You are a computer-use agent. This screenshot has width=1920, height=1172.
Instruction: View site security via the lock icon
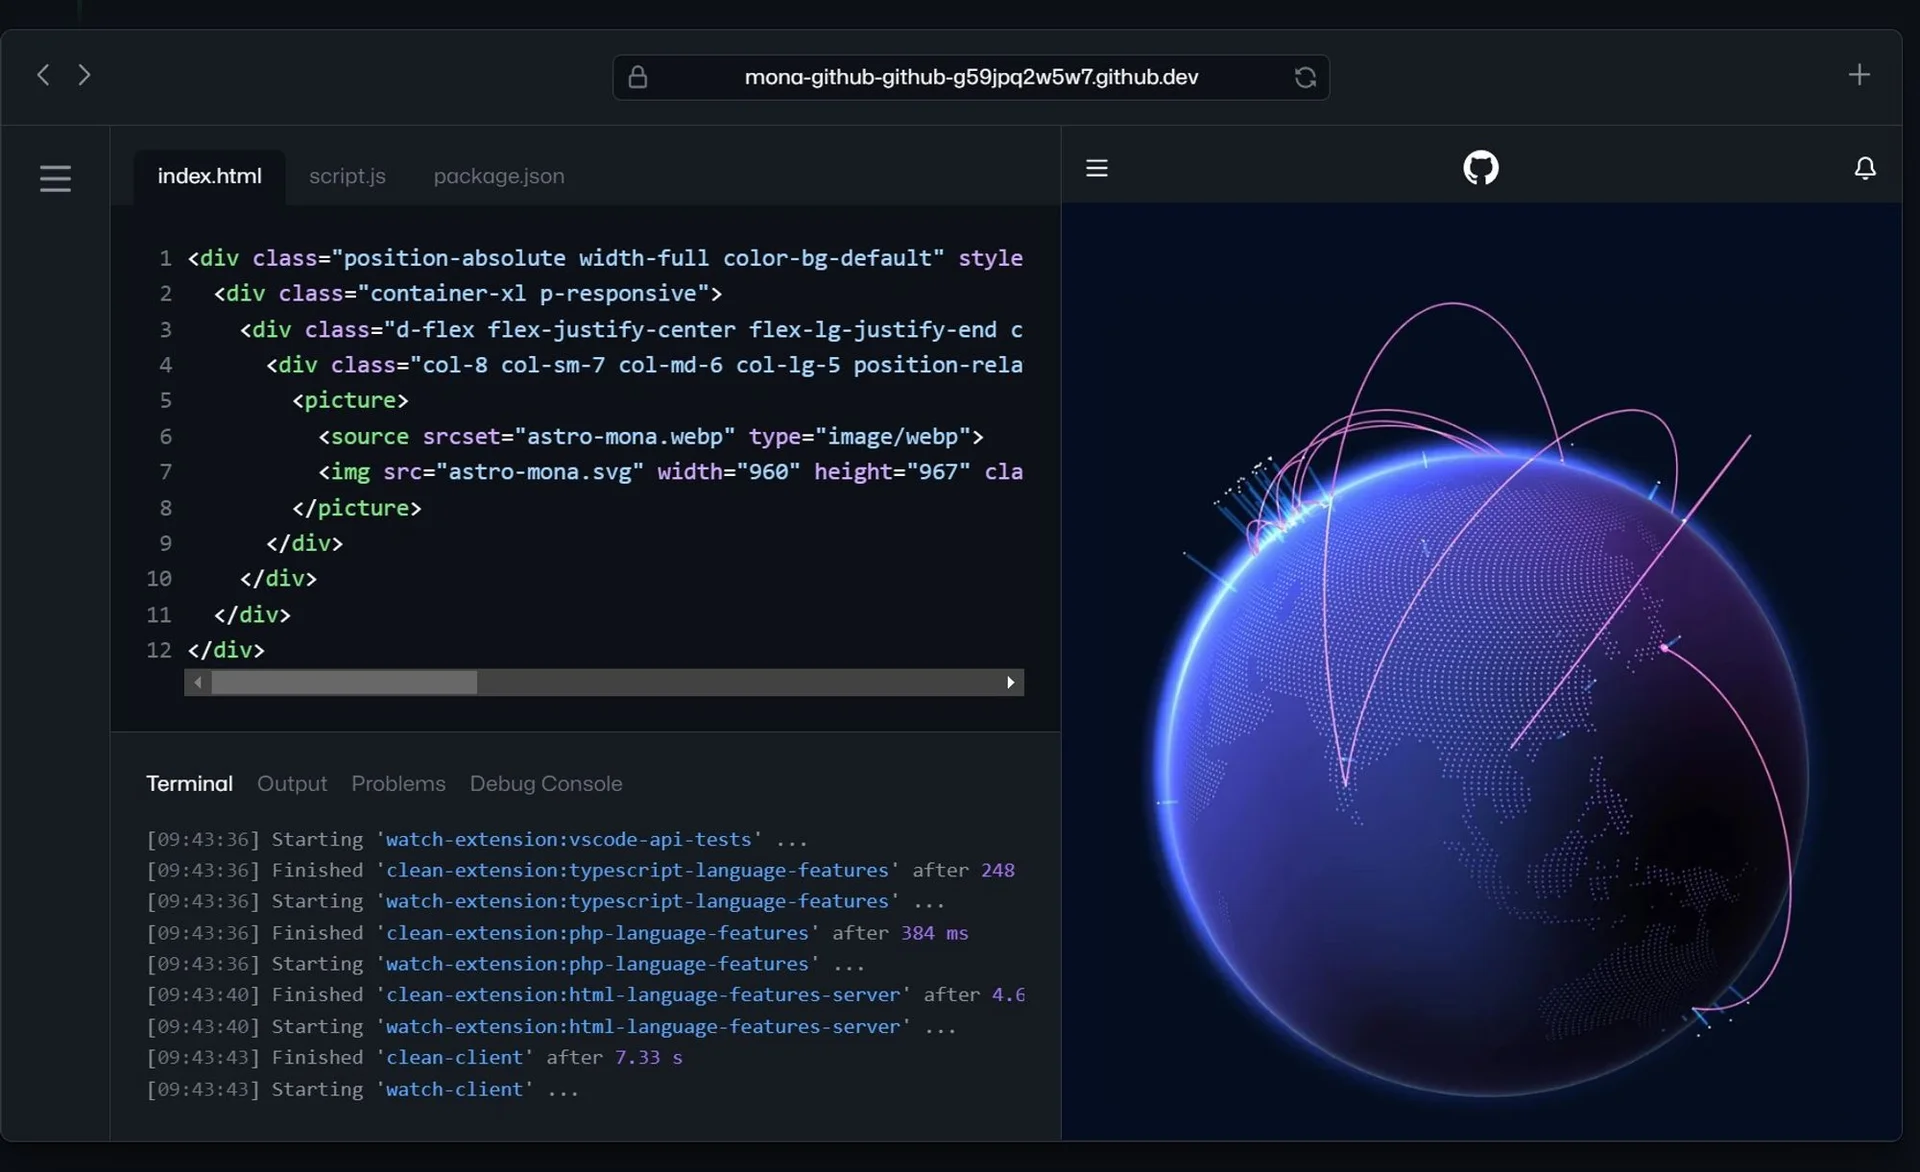639,77
